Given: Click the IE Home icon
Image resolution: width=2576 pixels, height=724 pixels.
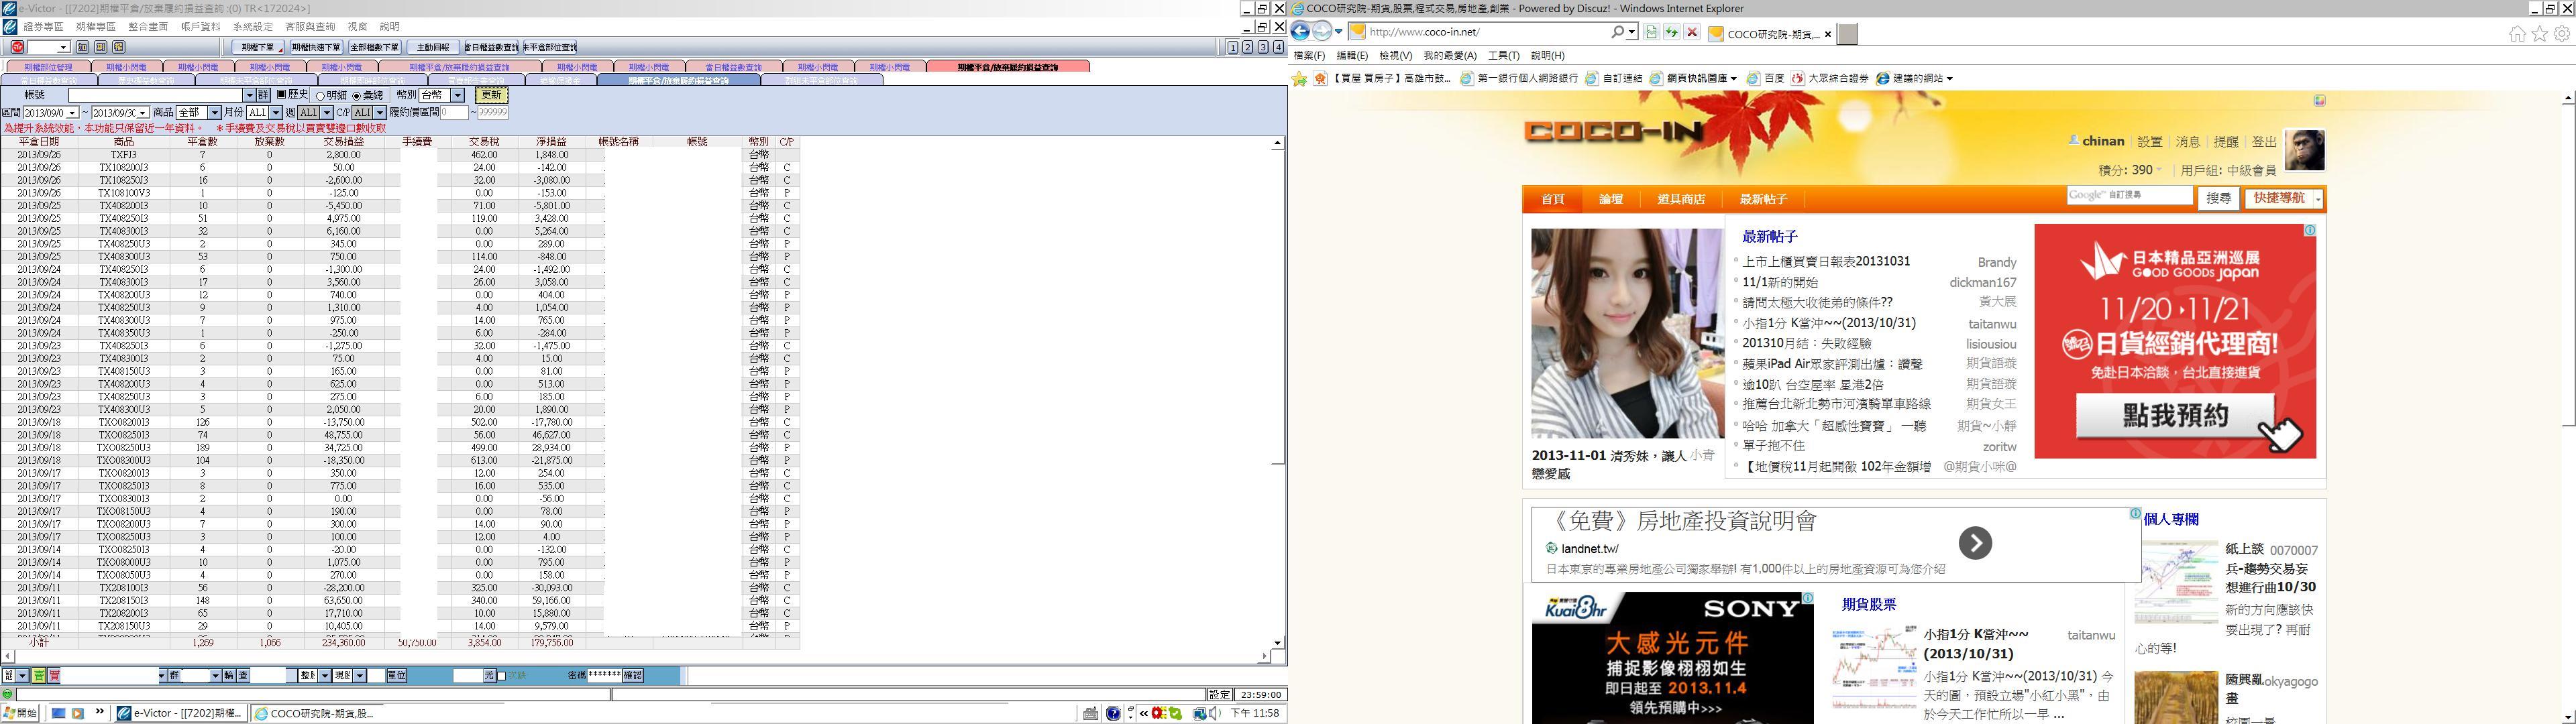Looking at the screenshot, I should (x=2518, y=33).
